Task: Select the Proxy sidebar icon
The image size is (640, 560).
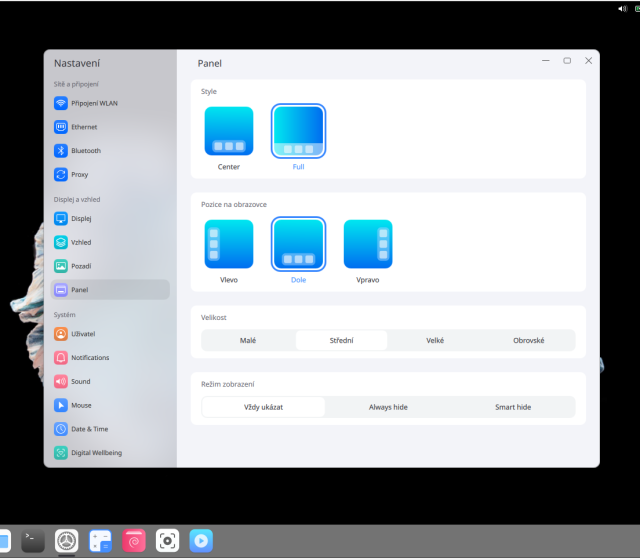Action: [x=61, y=174]
